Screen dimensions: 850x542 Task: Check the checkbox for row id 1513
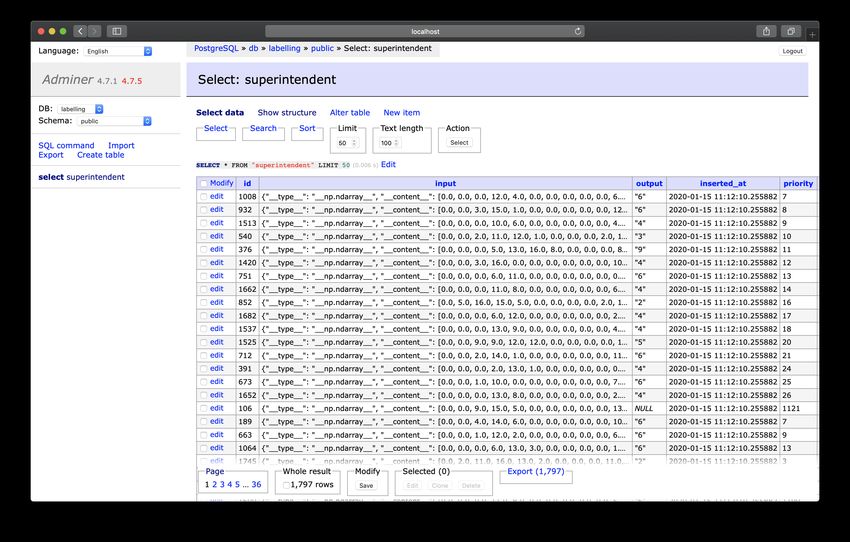click(x=204, y=223)
